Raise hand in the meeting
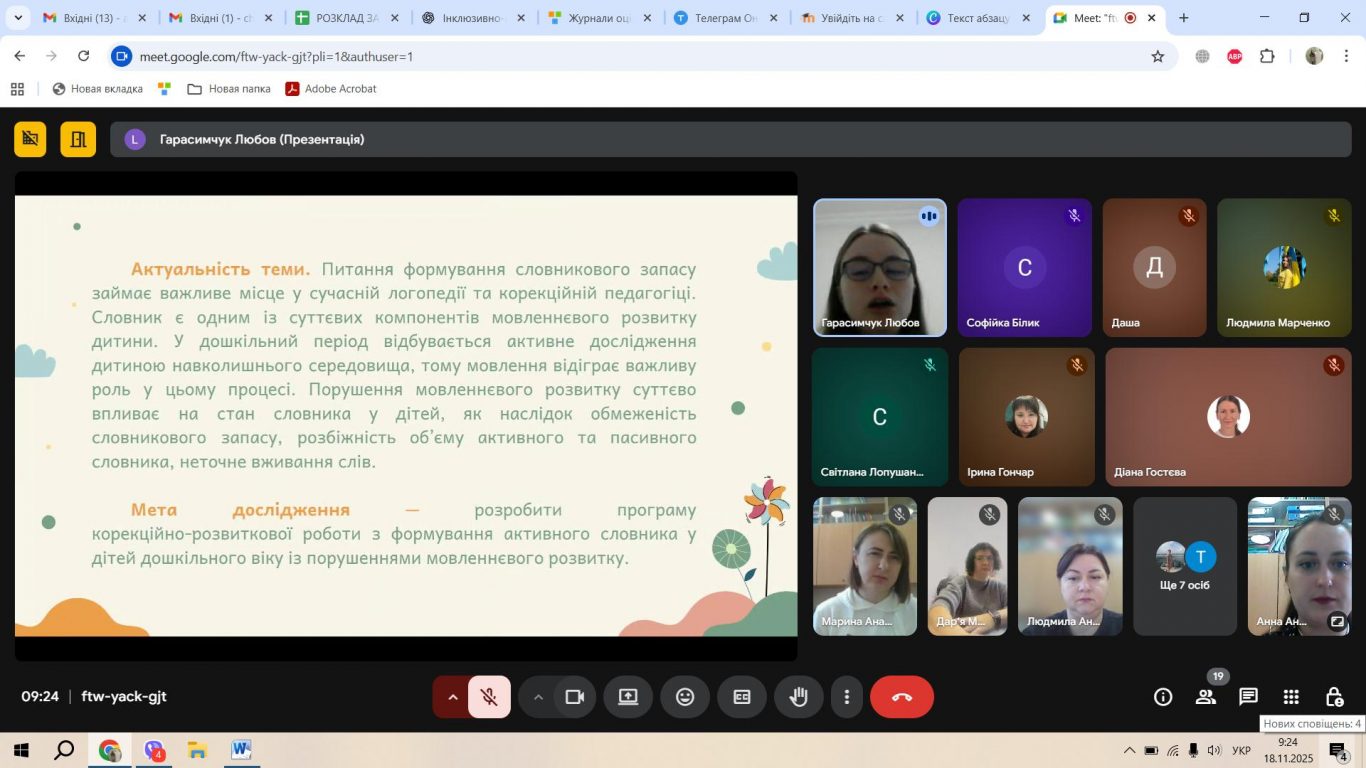The width and height of the screenshot is (1366, 768). pyautogui.click(x=798, y=697)
